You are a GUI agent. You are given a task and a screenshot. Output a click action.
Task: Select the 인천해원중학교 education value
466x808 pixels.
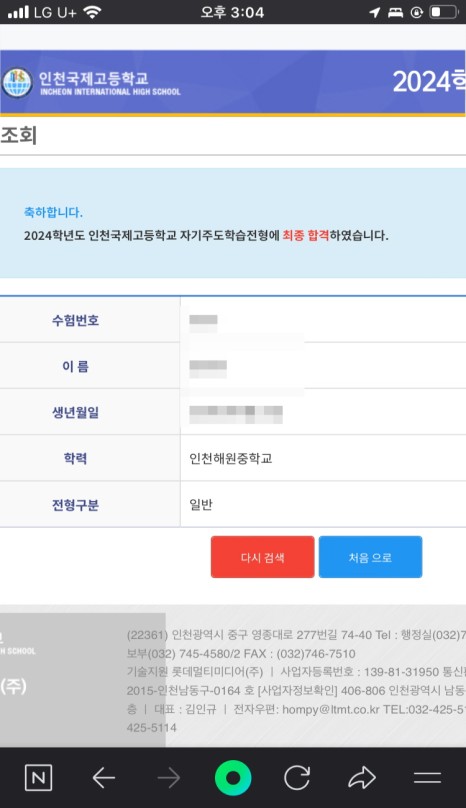click(x=230, y=458)
